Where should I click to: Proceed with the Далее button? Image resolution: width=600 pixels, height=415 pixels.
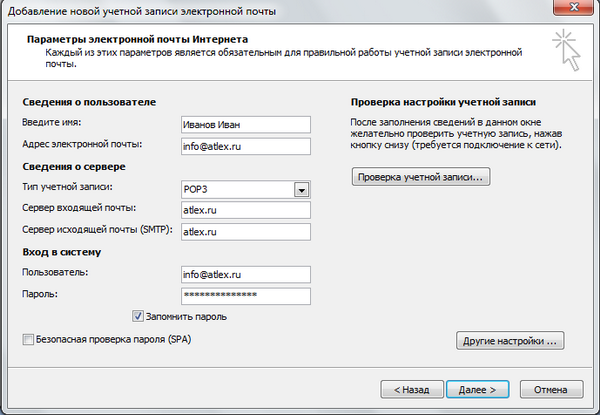[478, 390]
